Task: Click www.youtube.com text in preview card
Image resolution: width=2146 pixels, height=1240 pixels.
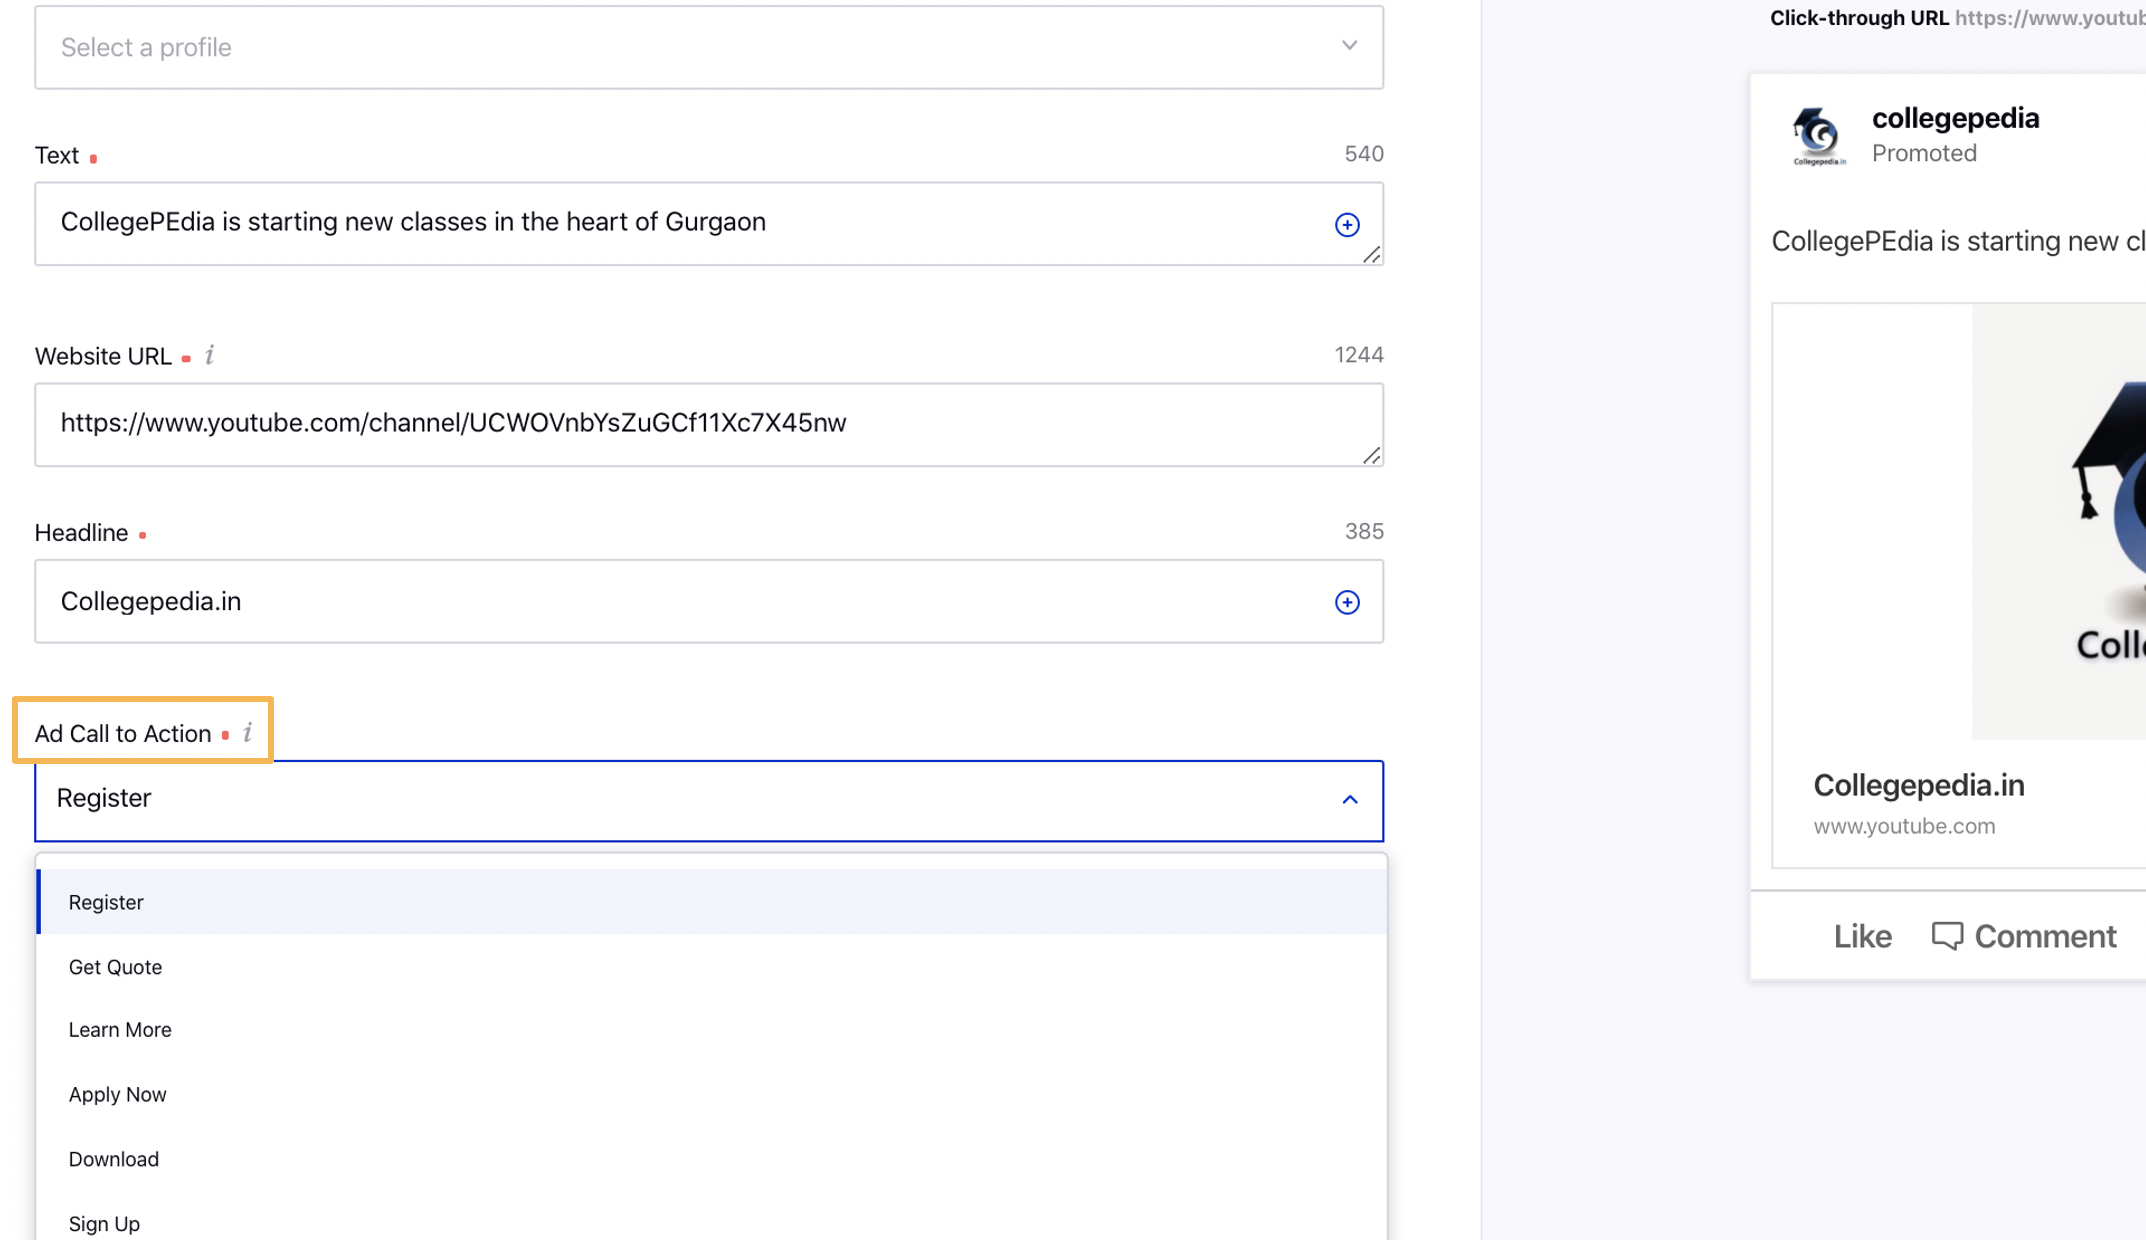Action: click(1904, 826)
